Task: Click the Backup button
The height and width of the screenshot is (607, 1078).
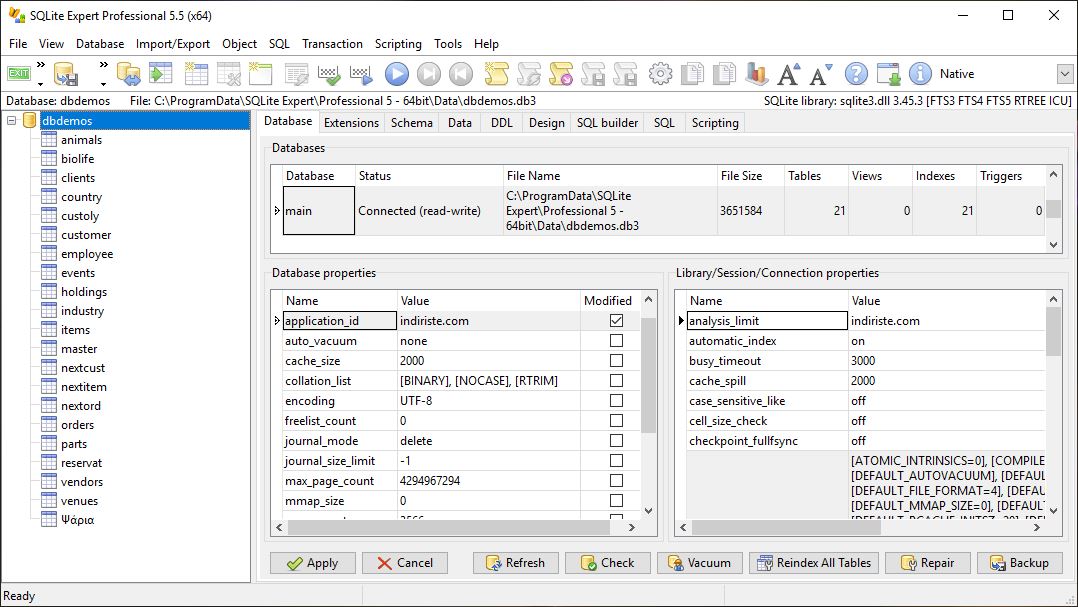Action: (x=1020, y=563)
